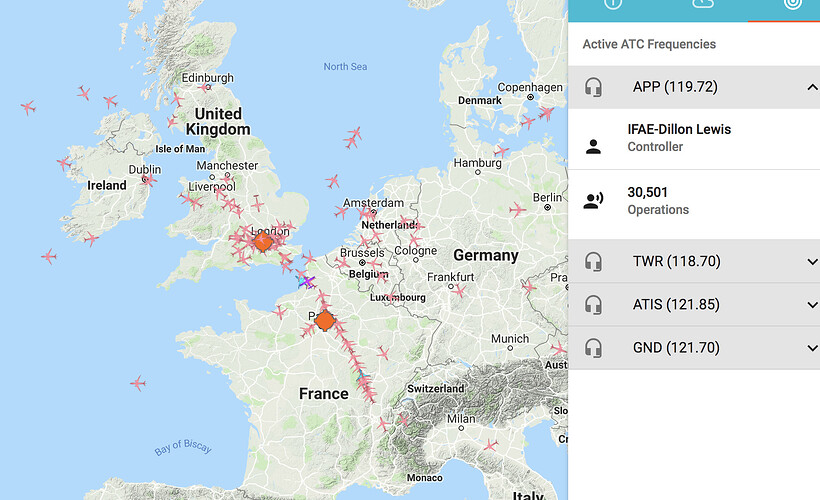Image resolution: width=820 pixels, height=500 pixels.
Task: Click the headset icon beside GND (121.70)
Action: [x=593, y=348]
